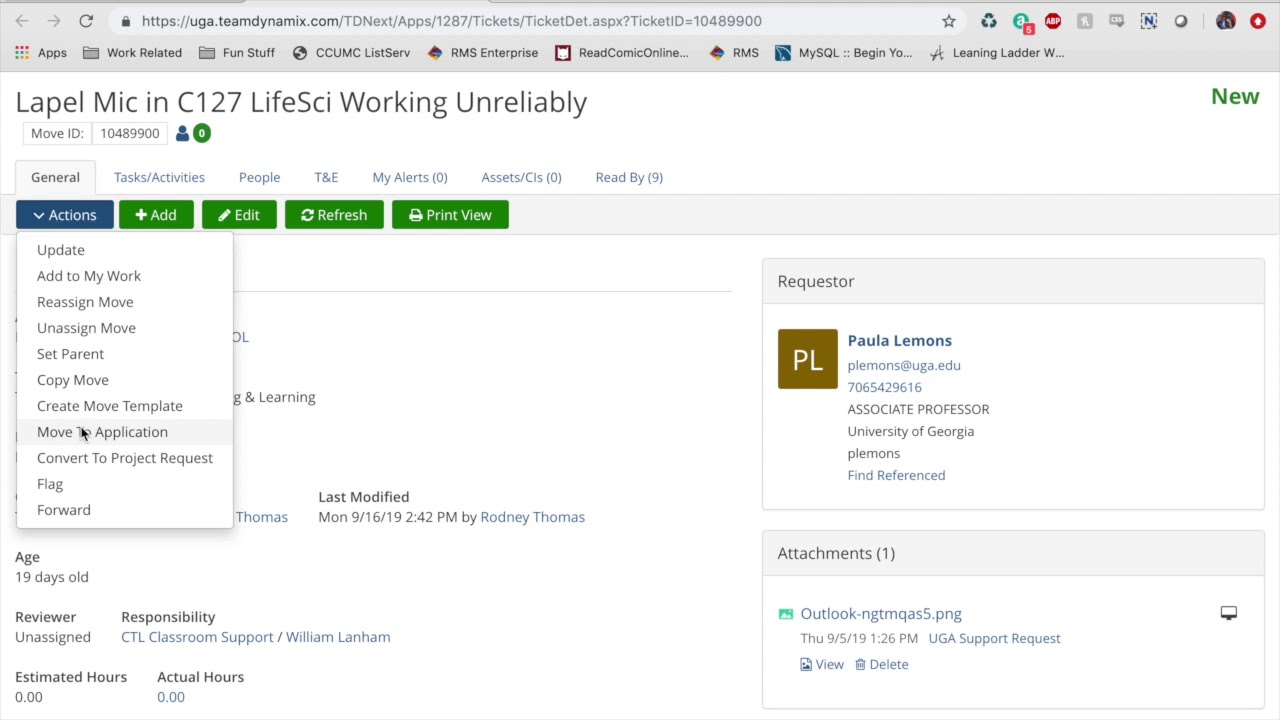1280x720 pixels.
Task: Click the Paula Lemons PL avatar
Action: tap(807, 359)
